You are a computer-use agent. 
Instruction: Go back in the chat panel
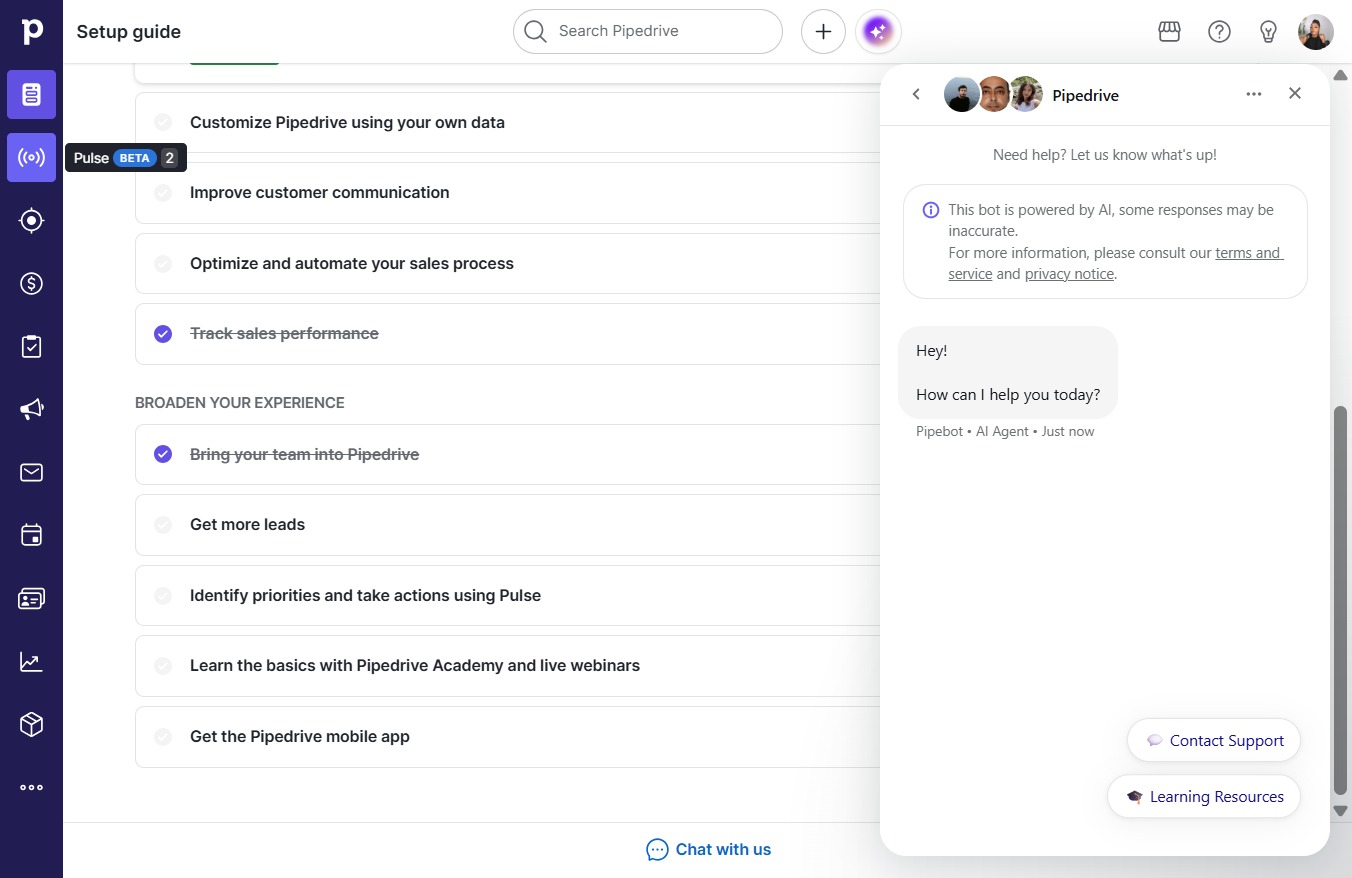point(916,94)
